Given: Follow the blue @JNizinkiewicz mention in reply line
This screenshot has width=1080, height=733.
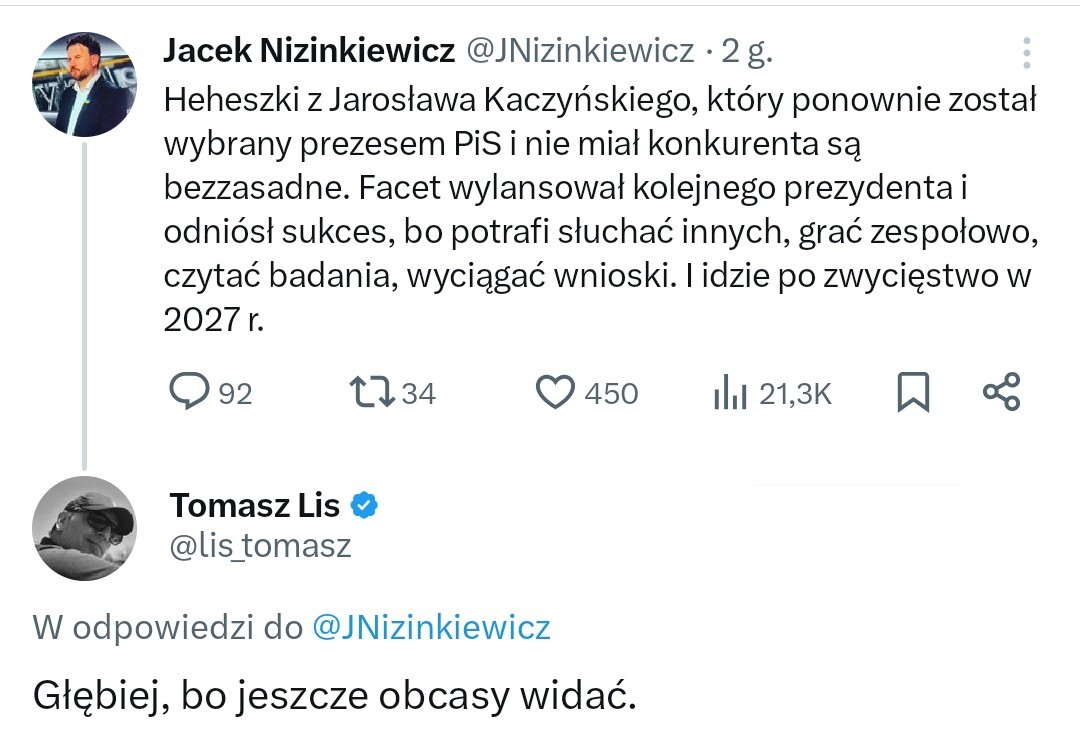Looking at the screenshot, I should (431, 627).
